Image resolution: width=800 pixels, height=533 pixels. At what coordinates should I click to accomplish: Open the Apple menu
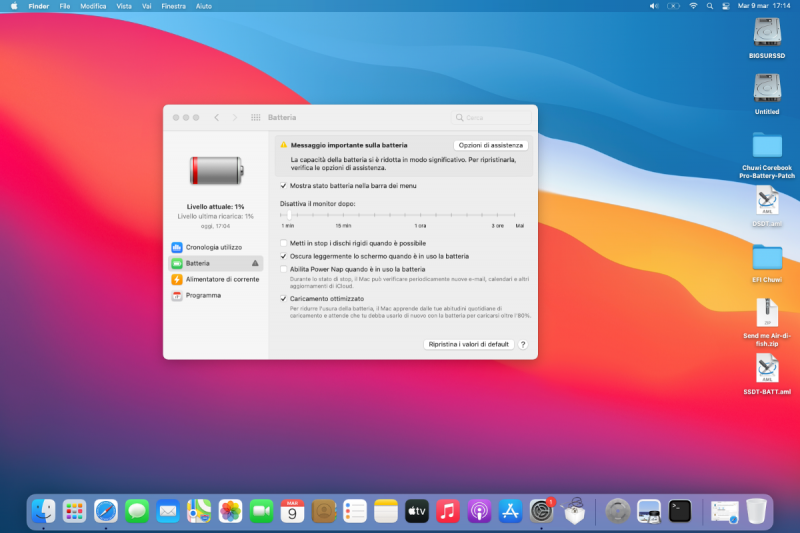pyautogui.click(x=12, y=6)
